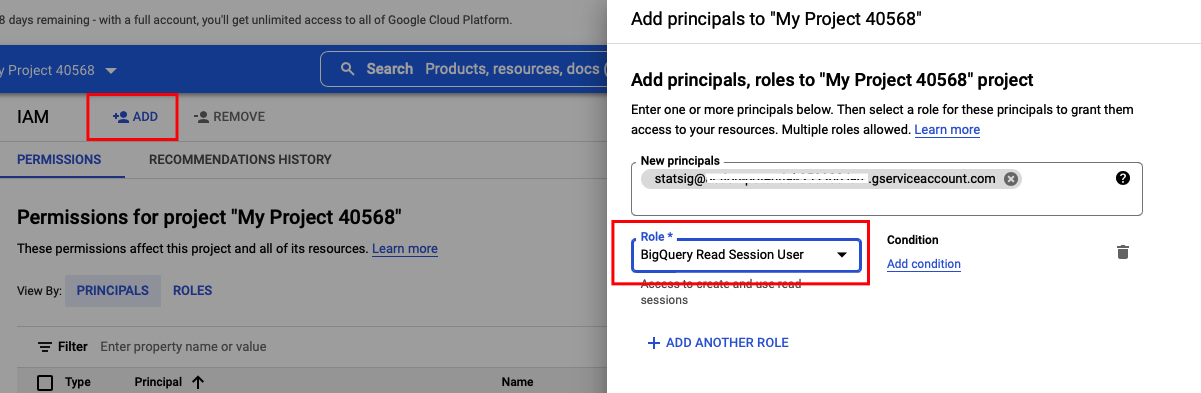Viewport: 1201px width, 393px height.
Task: Focus the New principals input area
Action: 887,189
